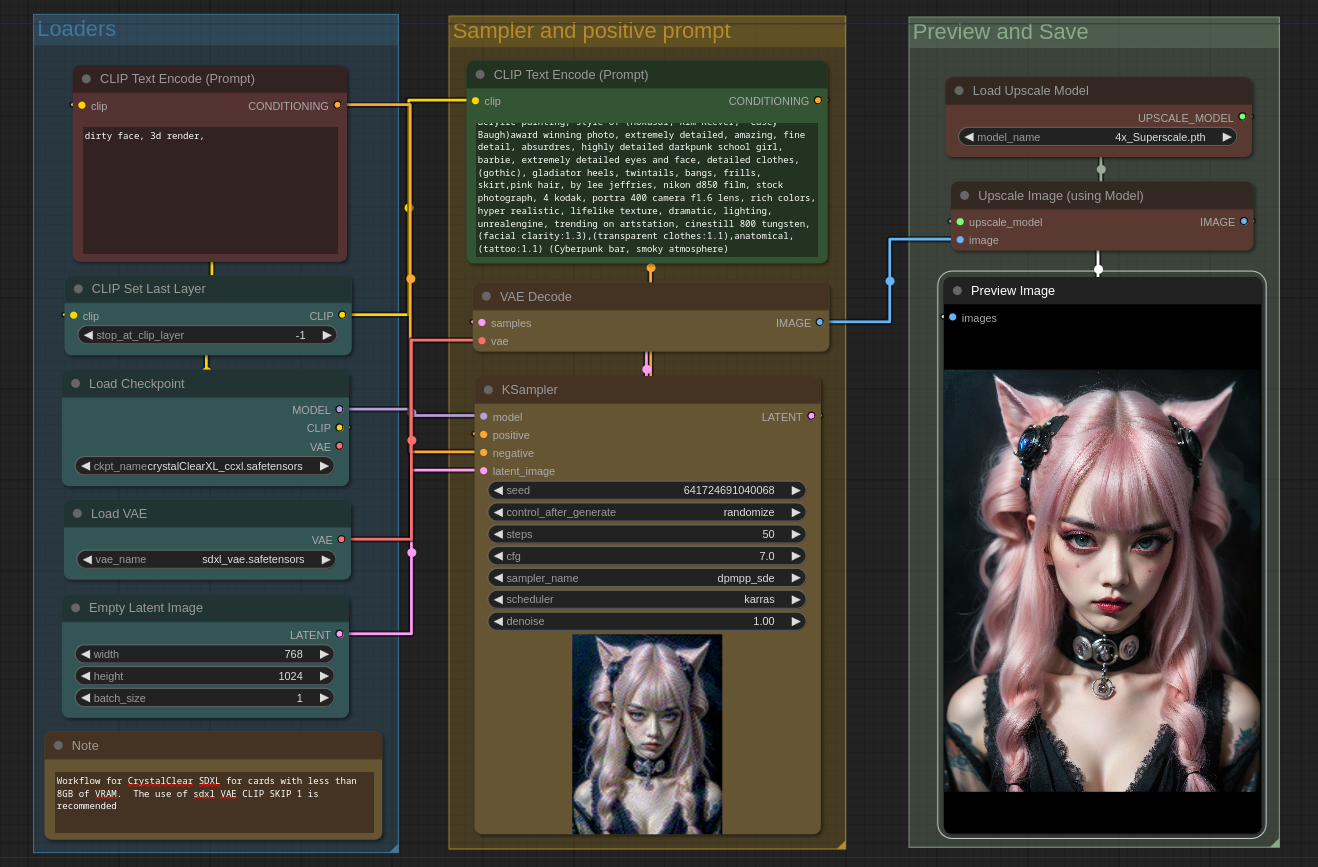Open the upscale model_name dropdown
This screenshot has width=1318, height=867.
[x=1097, y=137]
